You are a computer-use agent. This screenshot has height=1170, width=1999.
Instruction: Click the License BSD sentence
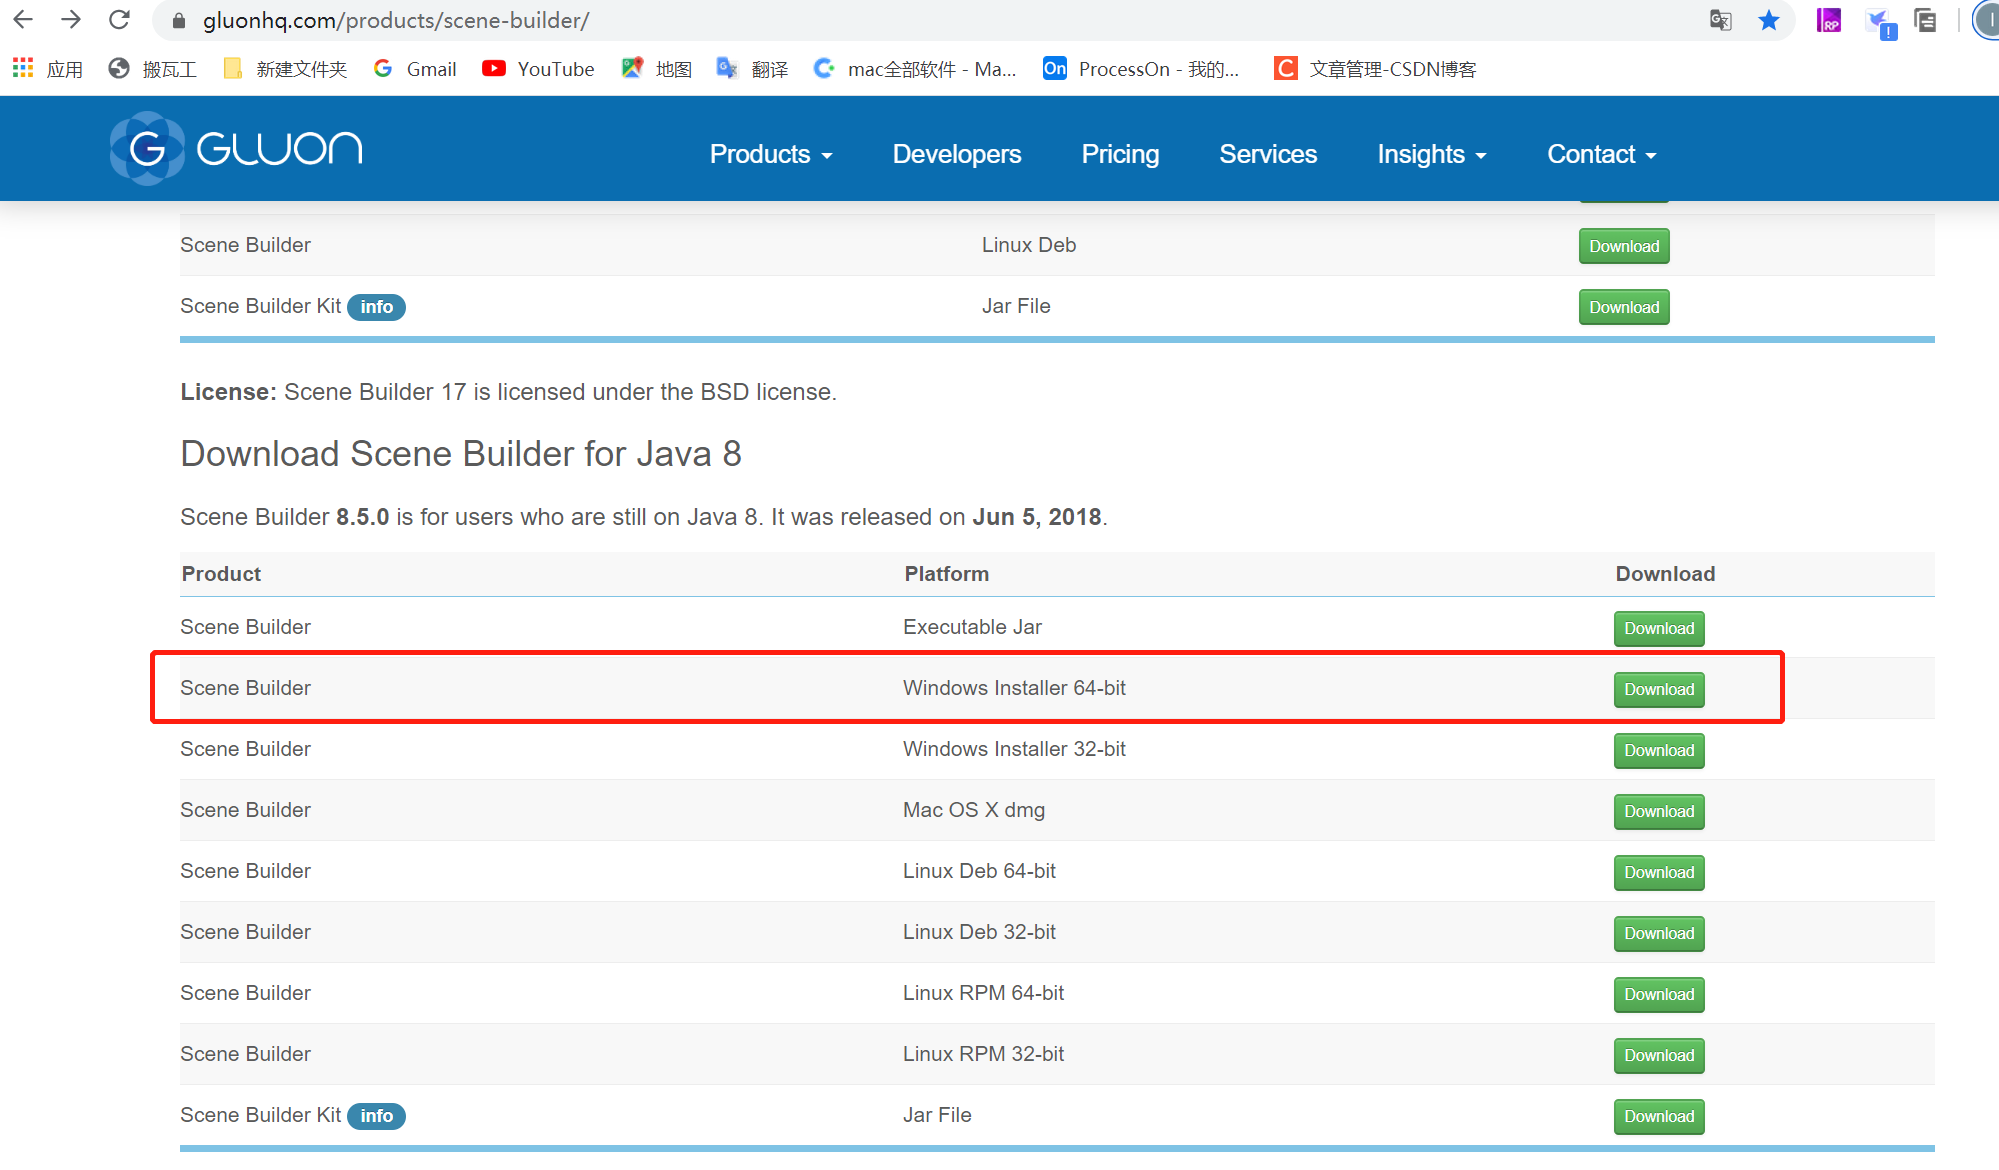click(508, 392)
